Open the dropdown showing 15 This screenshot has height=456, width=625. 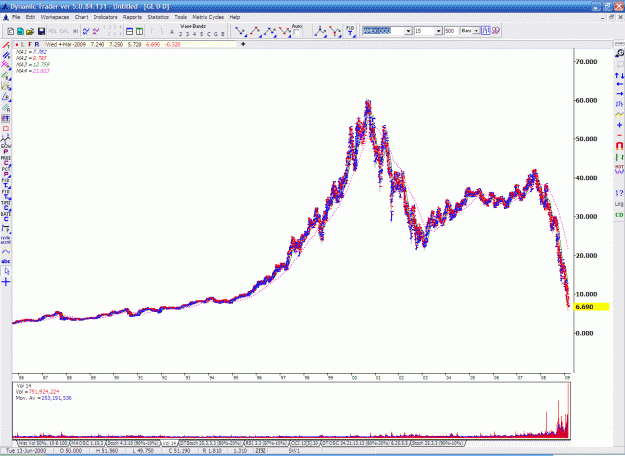coord(438,31)
